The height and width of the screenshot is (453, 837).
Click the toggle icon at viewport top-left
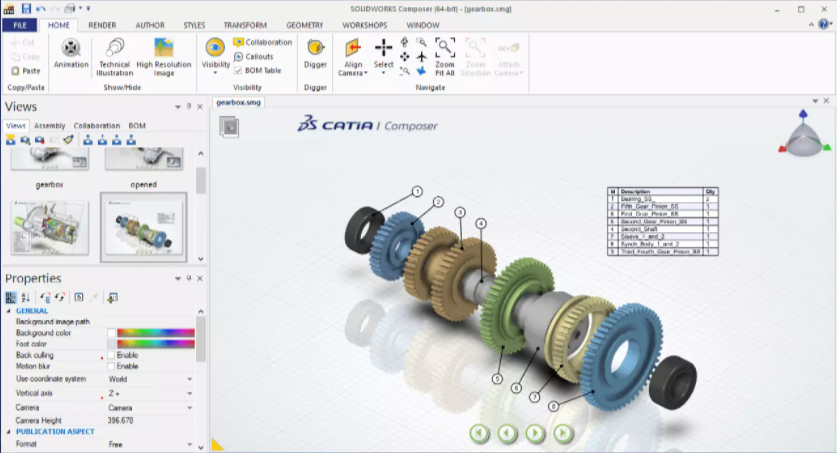coord(229,127)
